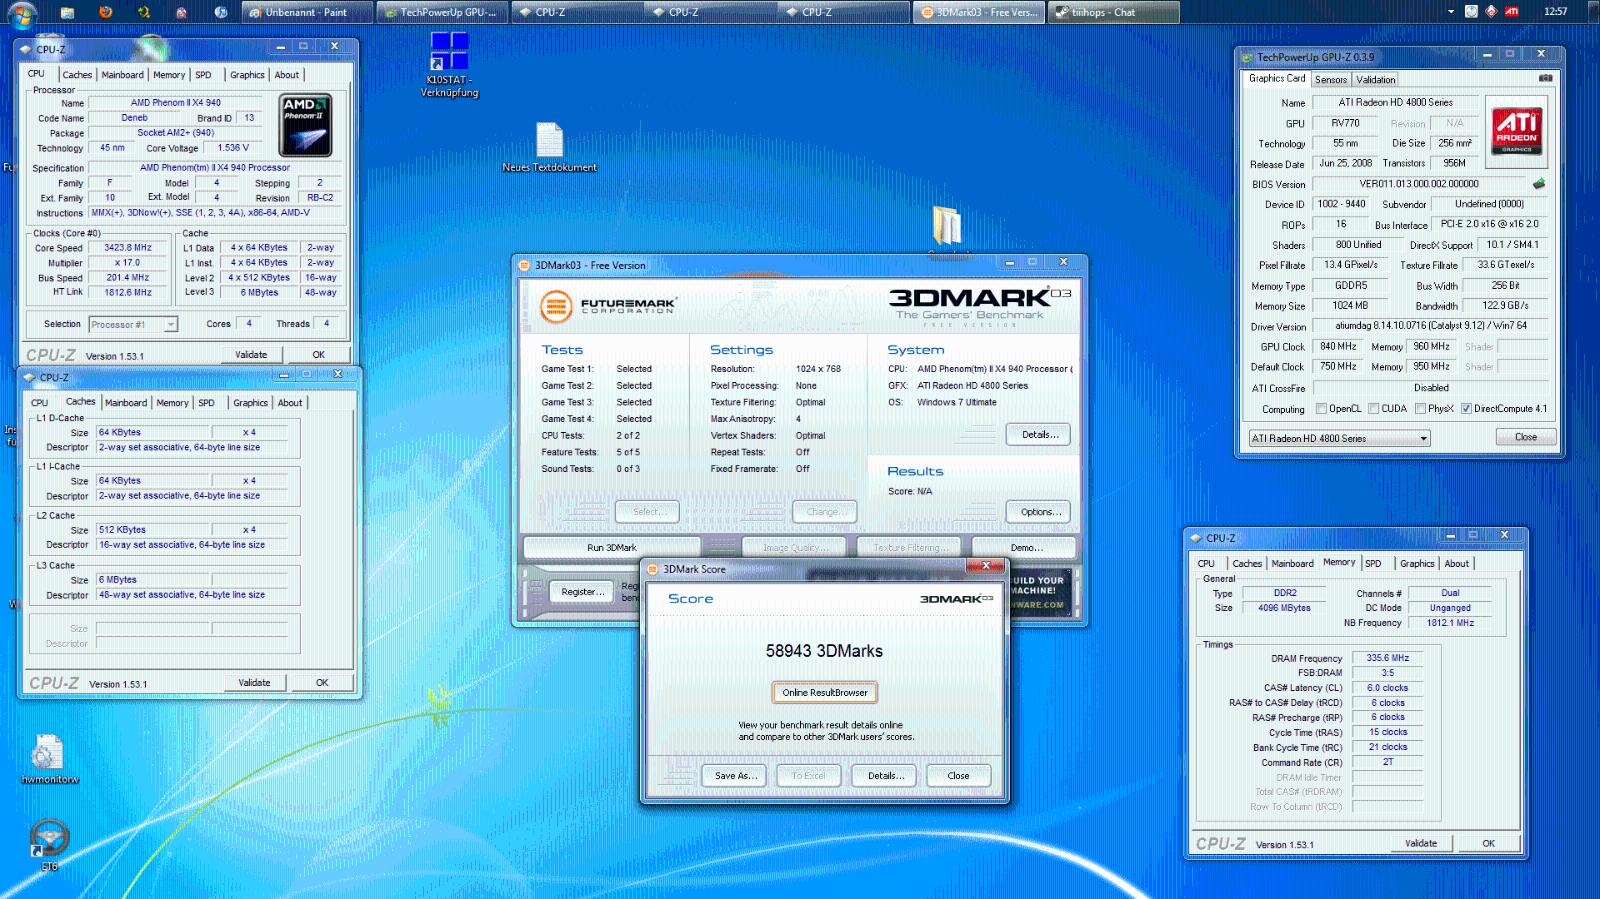The height and width of the screenshot is (899, 1600).
Task: Click the BIOS Version VER011.013.000.002.000000 value
Action: (1418, 184)
